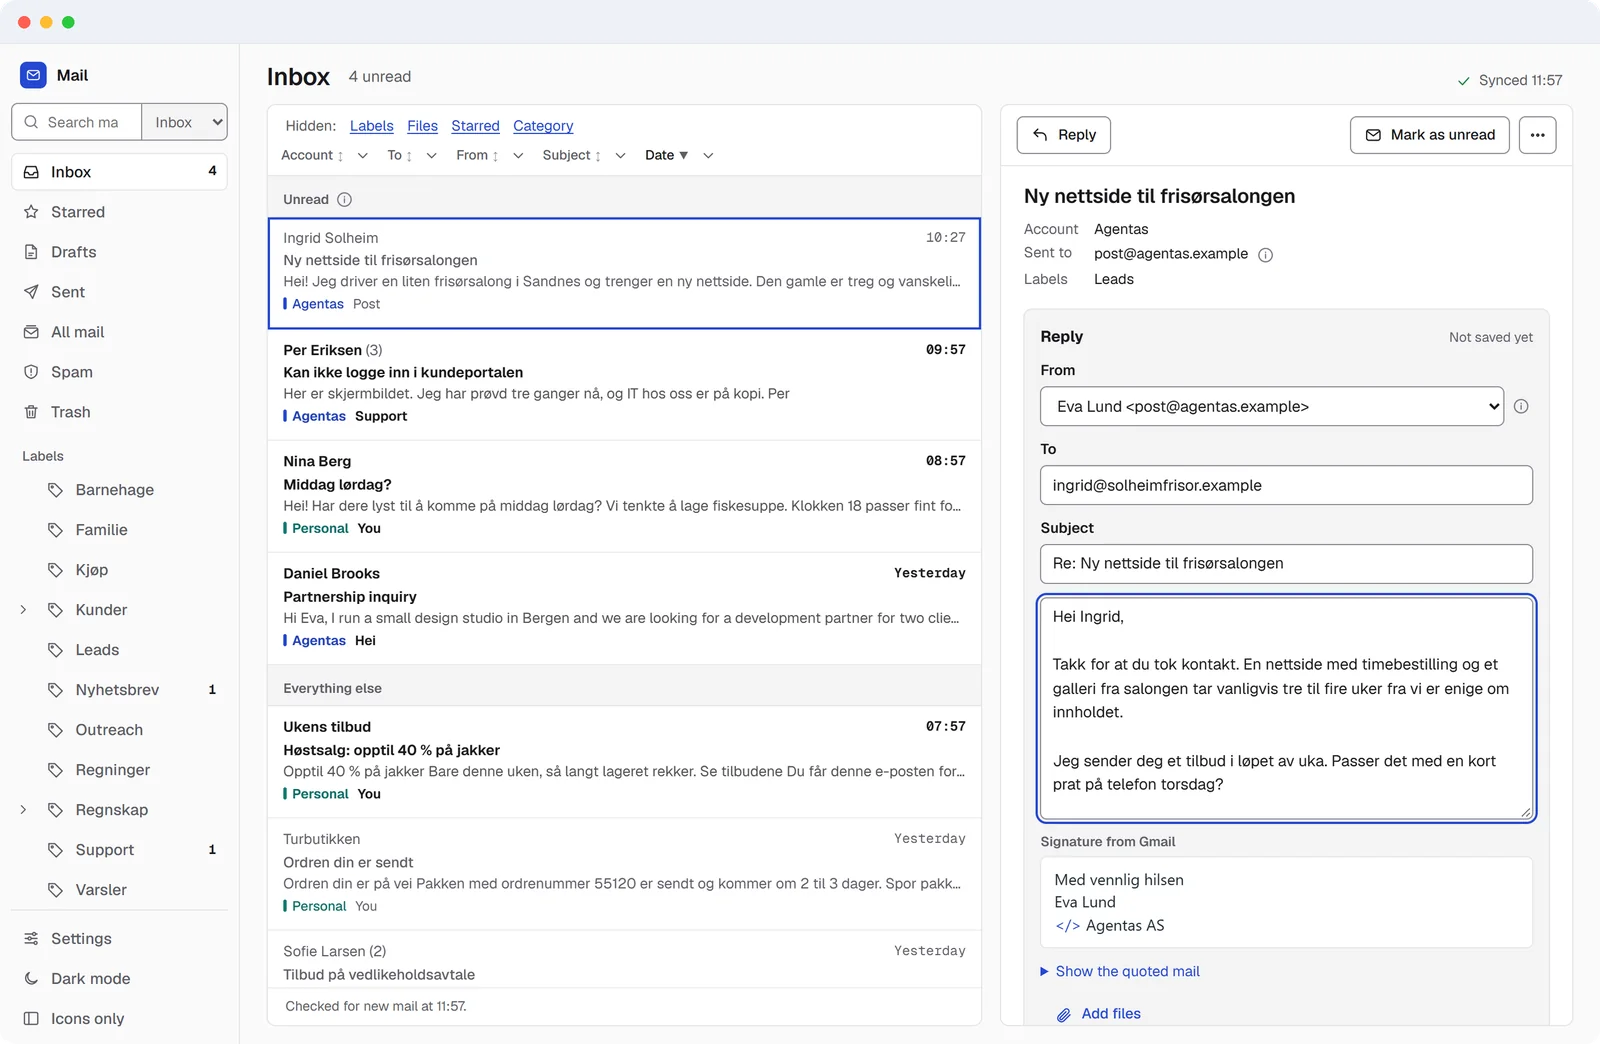Click the reply Subject field

click(x=1286, y=564)
